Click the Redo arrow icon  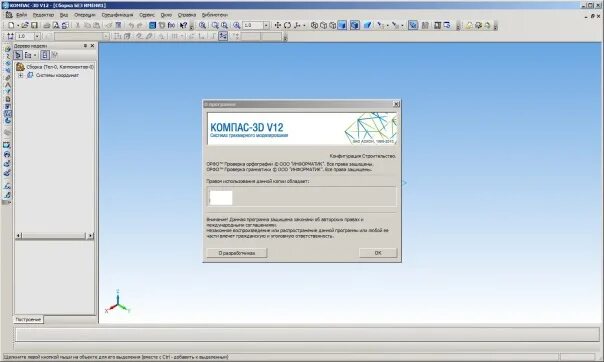[139, 25]
